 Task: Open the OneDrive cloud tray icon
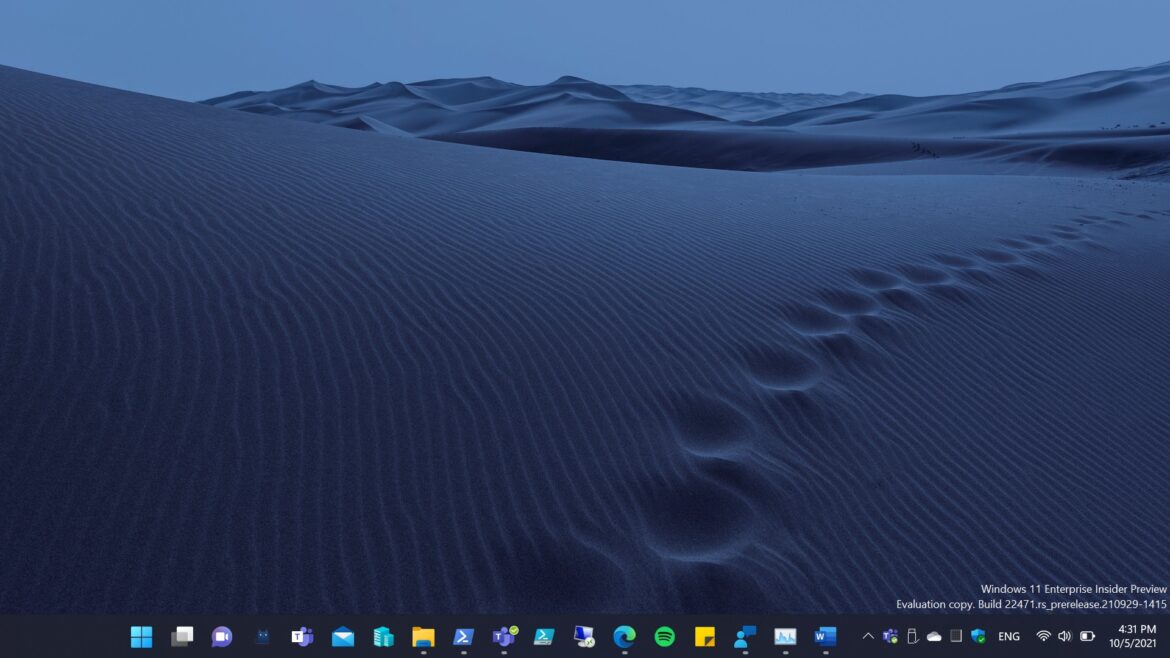pyautogui.click(x=934, y=637)
